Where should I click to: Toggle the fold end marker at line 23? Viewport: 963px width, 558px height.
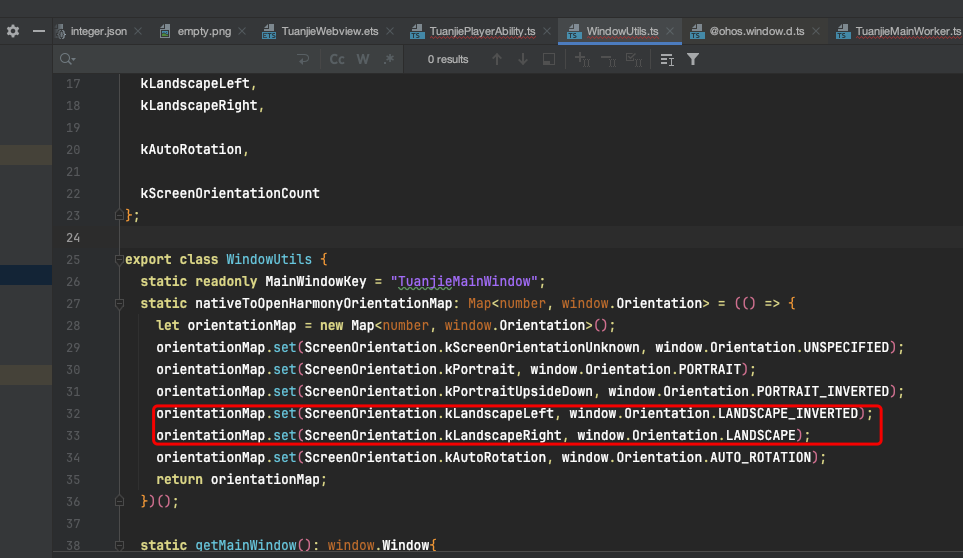119,215
